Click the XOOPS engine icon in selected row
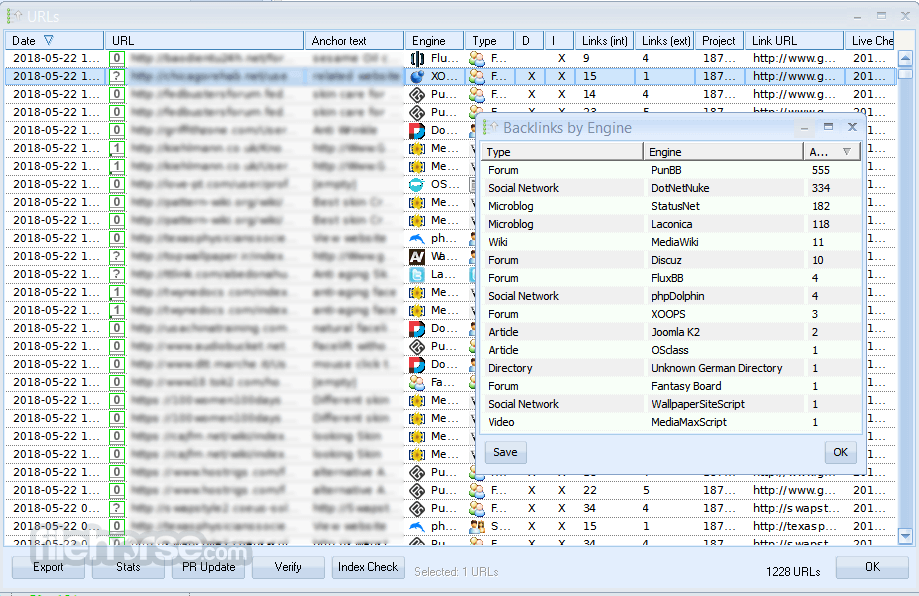 [417, 76]
